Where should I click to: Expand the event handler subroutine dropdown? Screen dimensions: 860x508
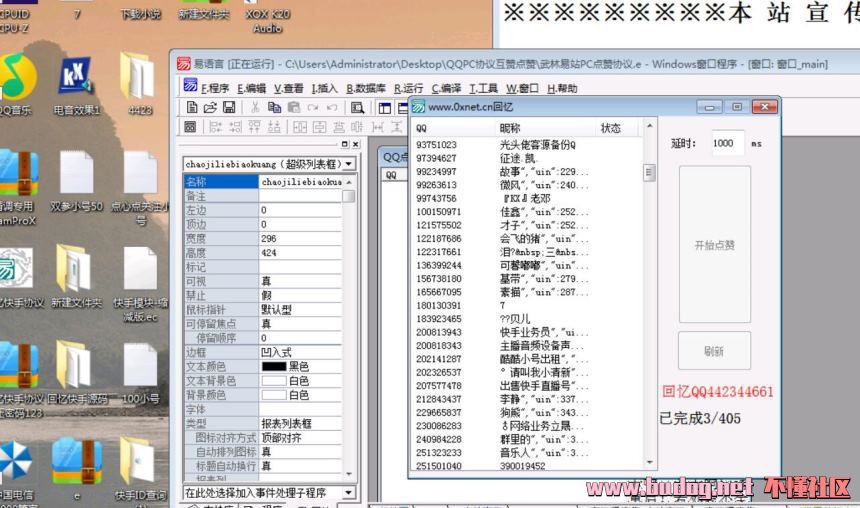(349, 492)
